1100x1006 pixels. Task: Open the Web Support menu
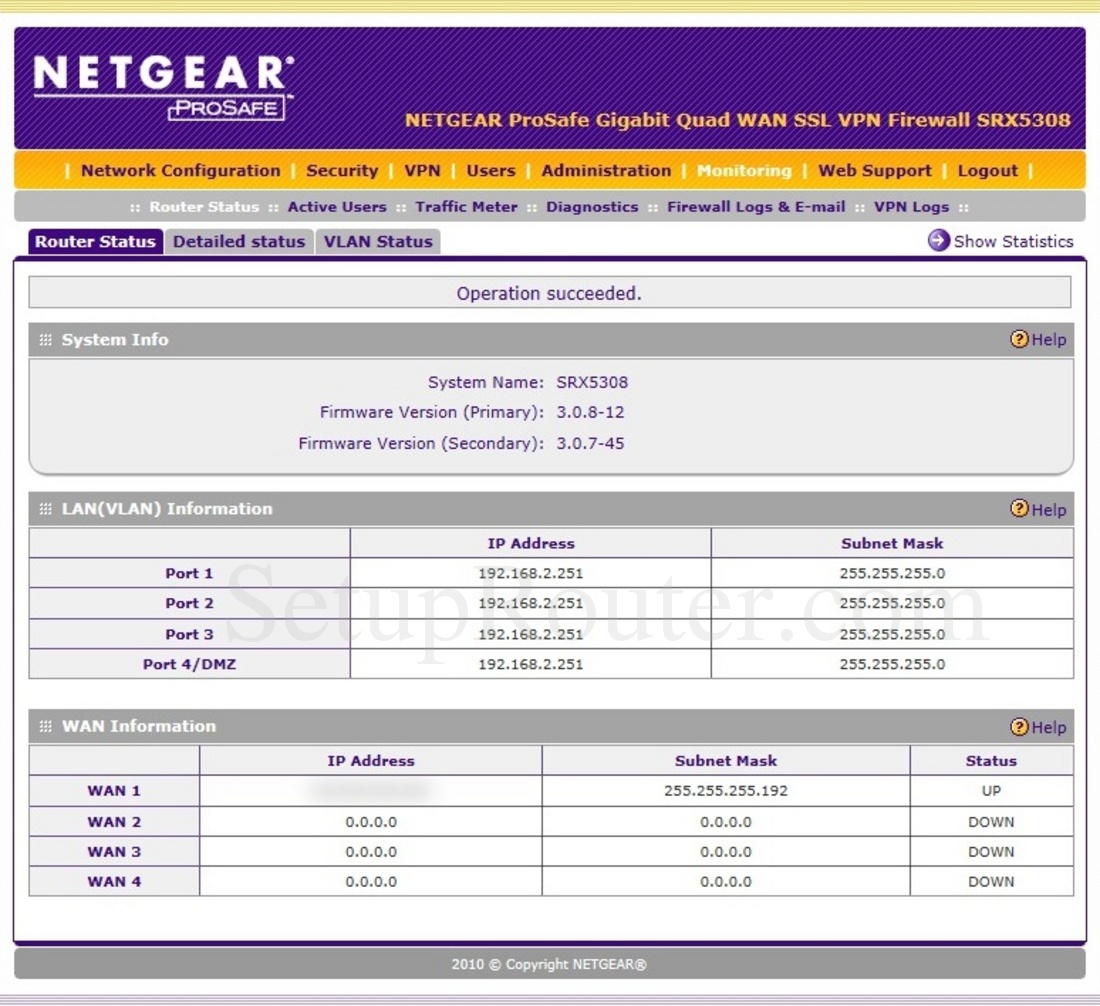click(875, 170)
